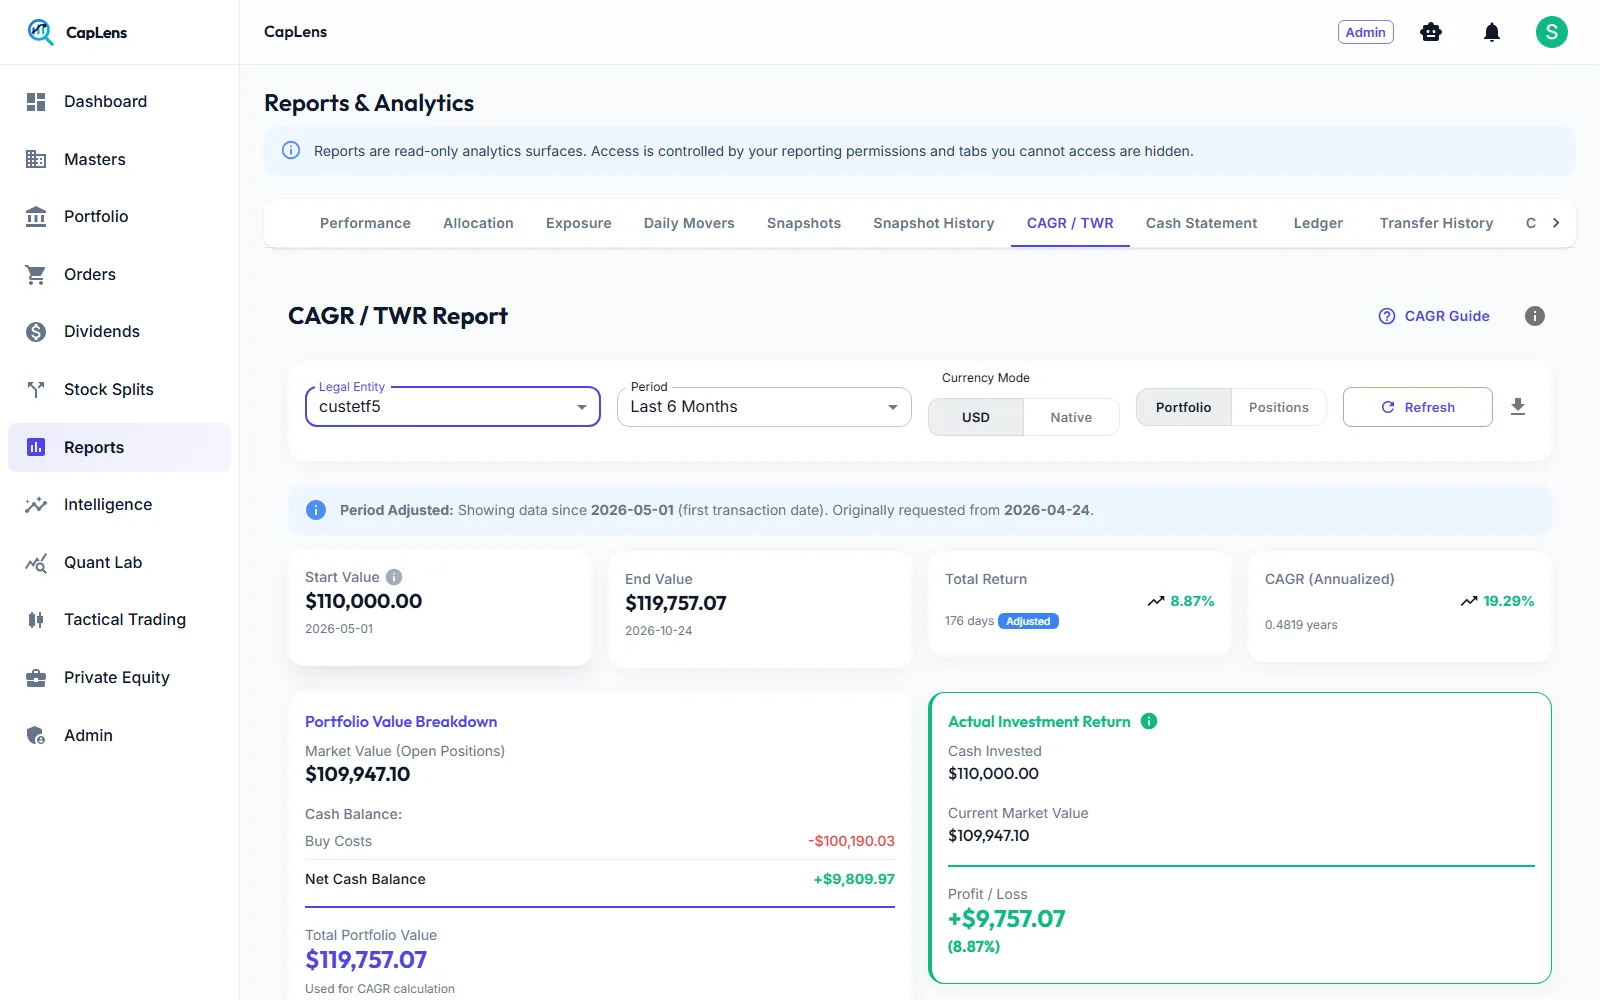The image size is (1600, 1000).
Task: Open the user avatar S menu
Action: coord(1551,32)
